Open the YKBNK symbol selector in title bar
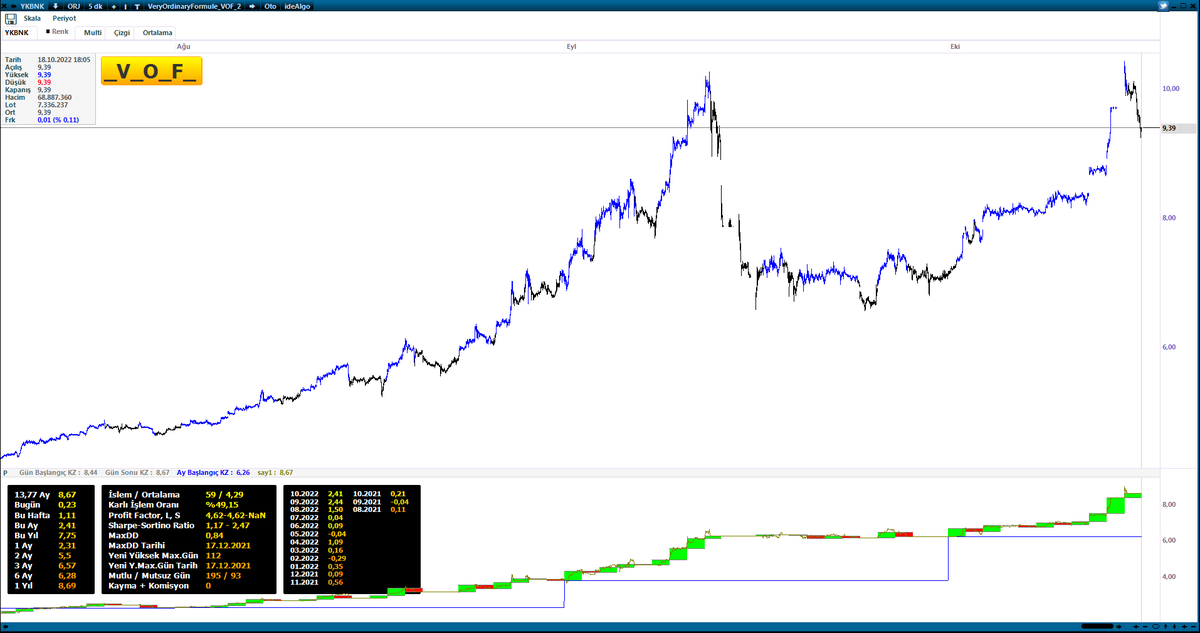 pos(32,6)
